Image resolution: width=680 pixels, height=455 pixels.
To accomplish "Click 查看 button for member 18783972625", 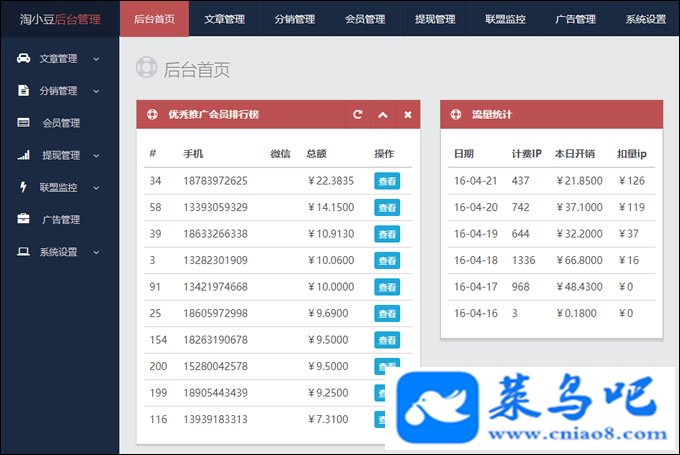I will pyautogui.click(x=387, y=181).
